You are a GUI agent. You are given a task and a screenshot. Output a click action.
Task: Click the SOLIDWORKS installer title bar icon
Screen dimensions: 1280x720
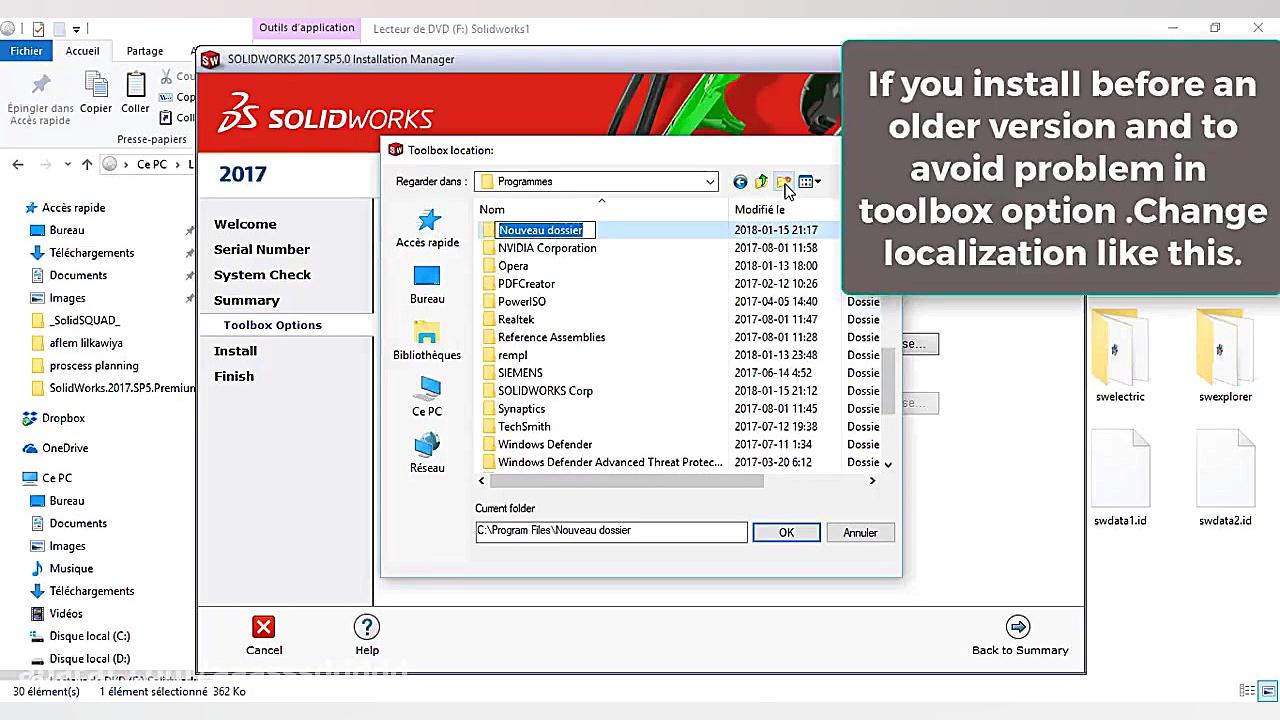click(x=210, y=59)
